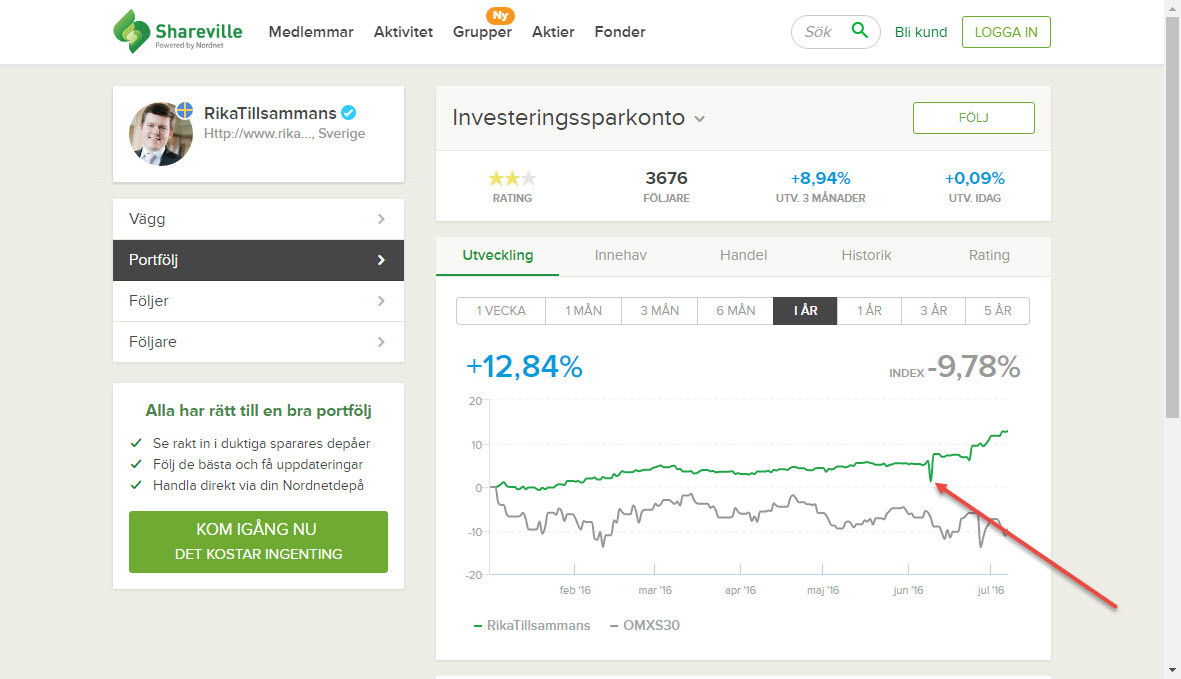
Task: Click the page vertical scrollbar thumb
Action: tap(1172, 210)
